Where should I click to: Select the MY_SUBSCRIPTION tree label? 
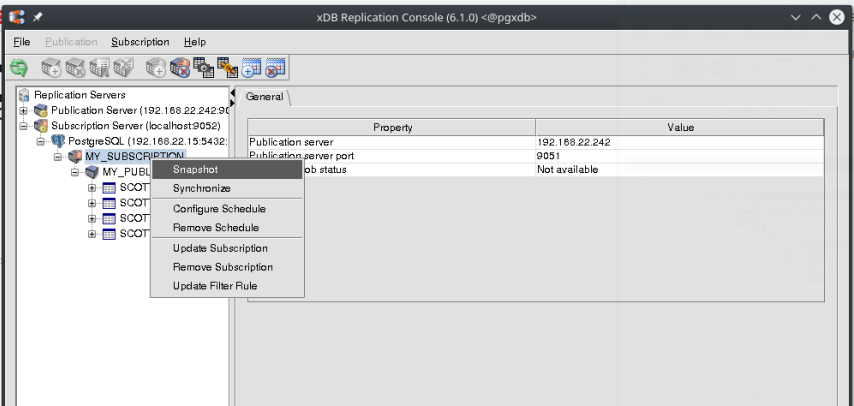135,156
